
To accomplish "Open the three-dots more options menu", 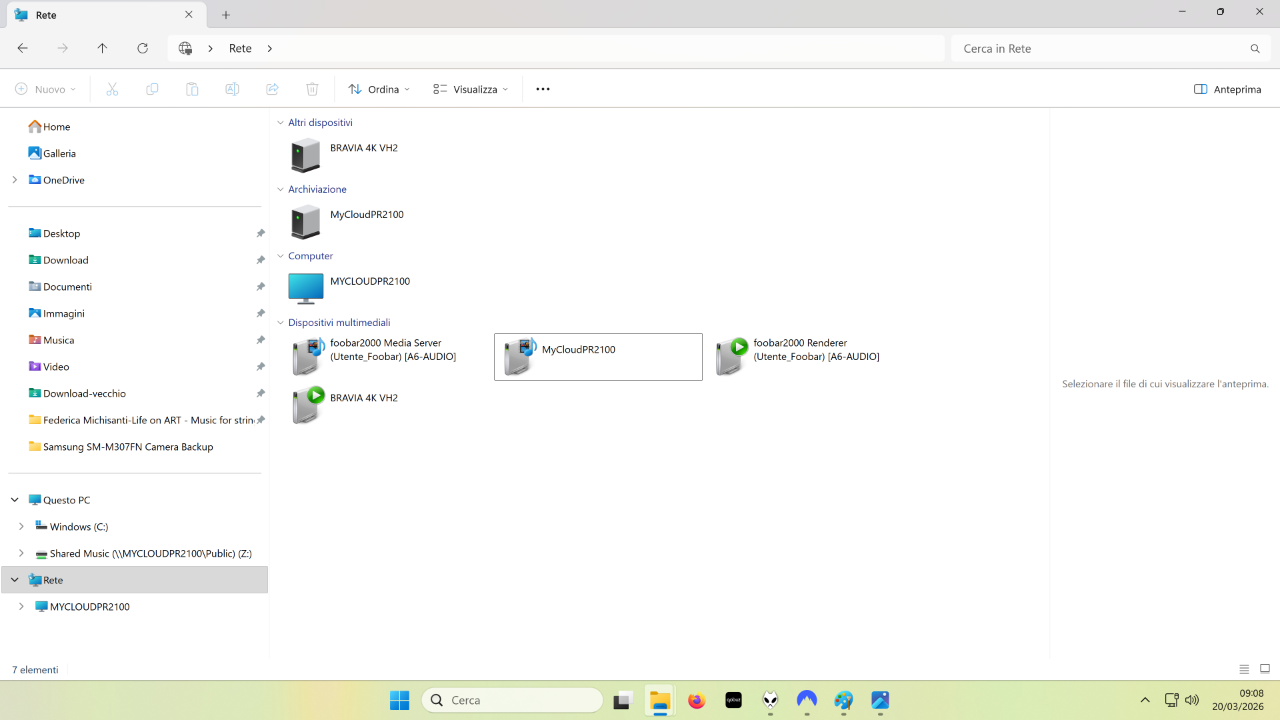I will (x=543, y=89).
